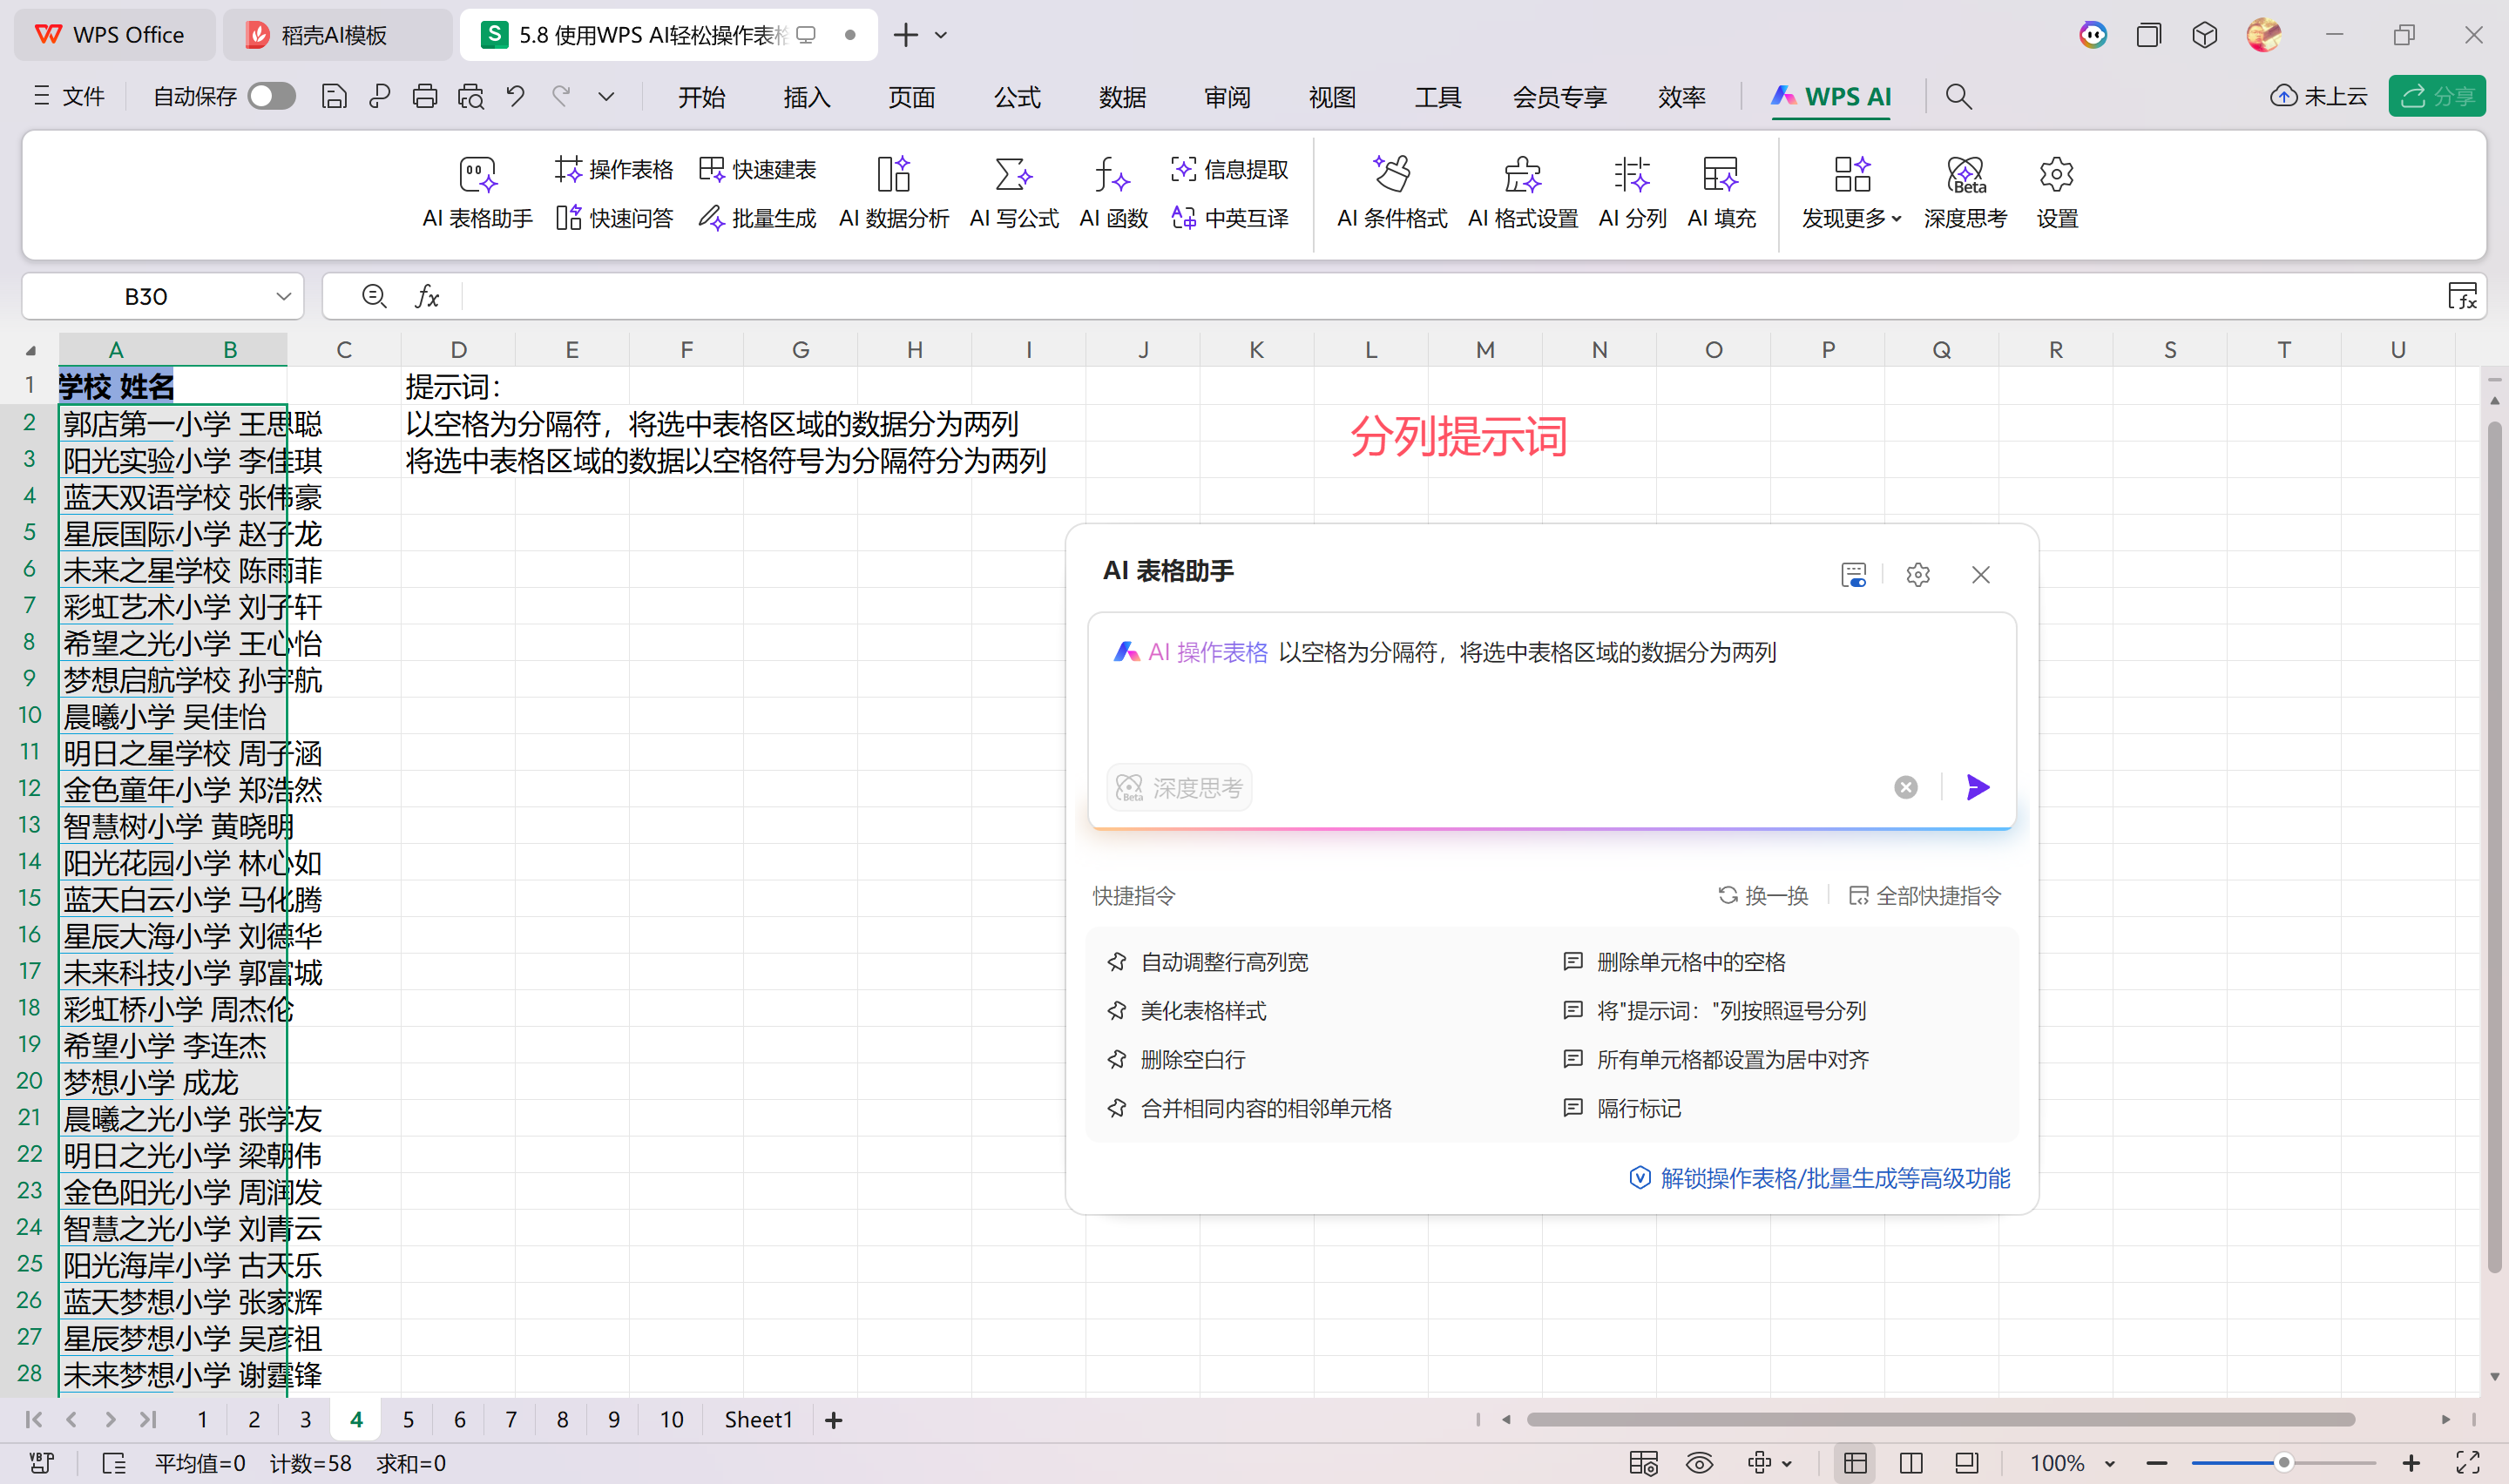Image resolution: width=2509 pixels, height=1484 pixels.
Task: Click the zoom in plus button
Action: (x=2411, y=1463)
